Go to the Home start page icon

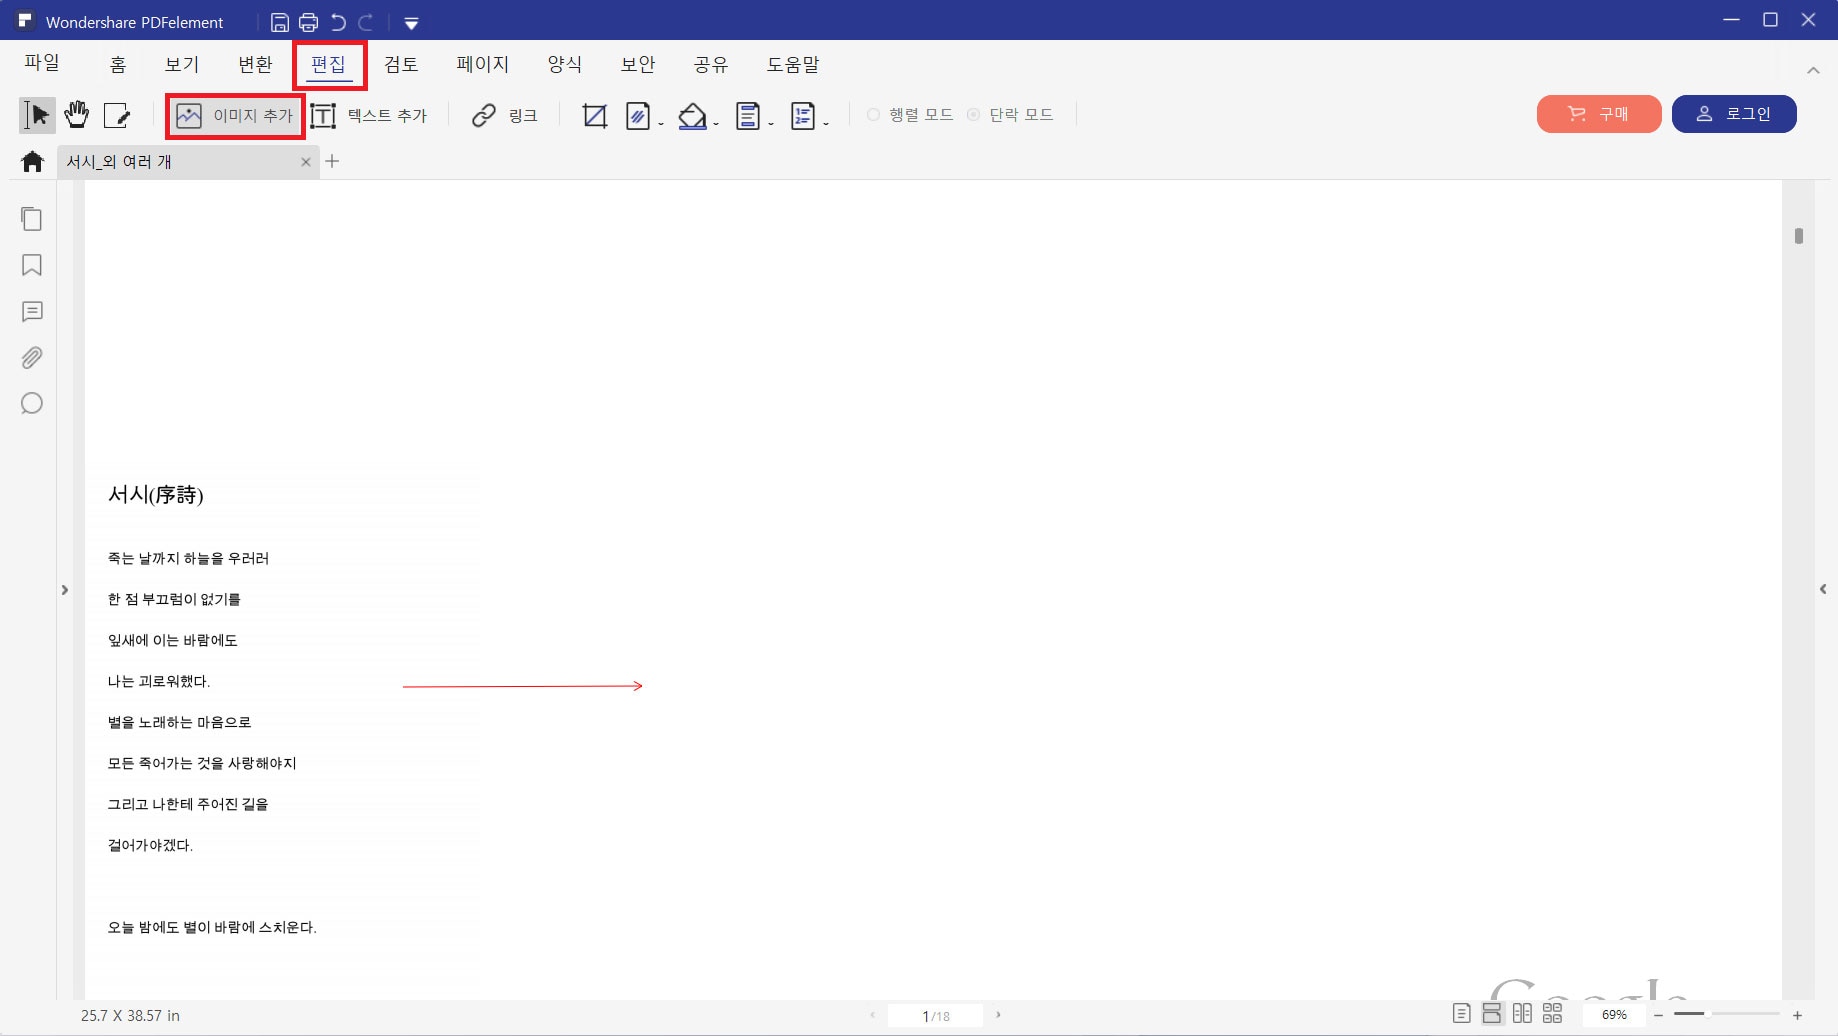click(32, 161)
